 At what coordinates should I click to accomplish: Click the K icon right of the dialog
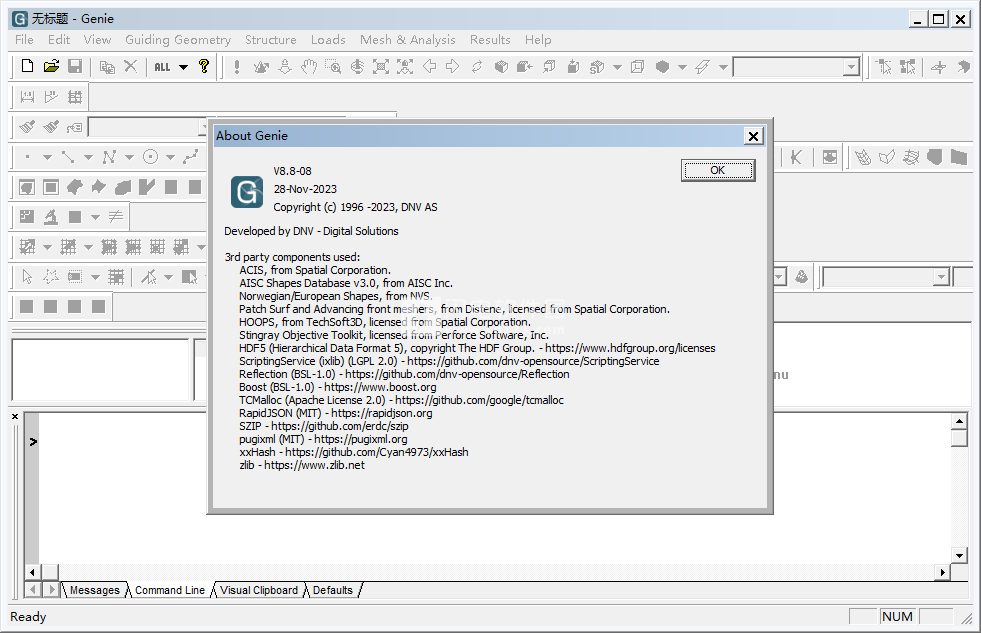[x=796, y=157]
